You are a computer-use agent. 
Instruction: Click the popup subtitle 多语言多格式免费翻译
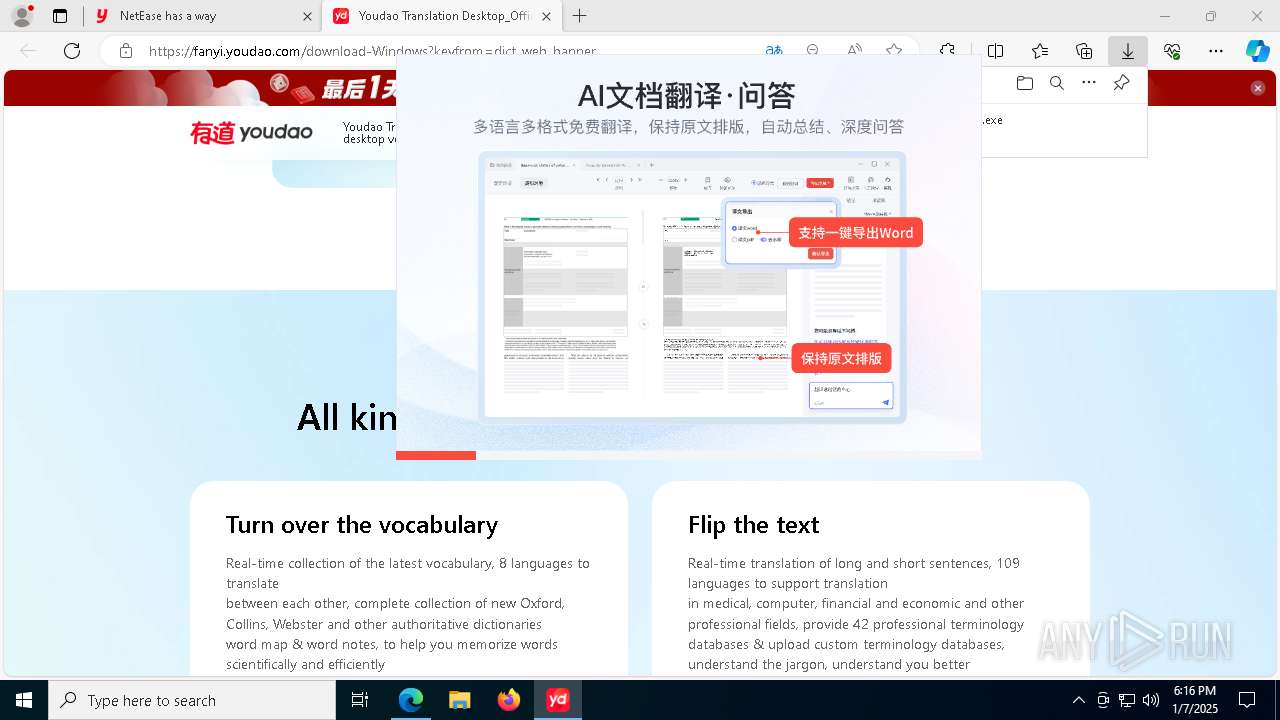(688, 127)
